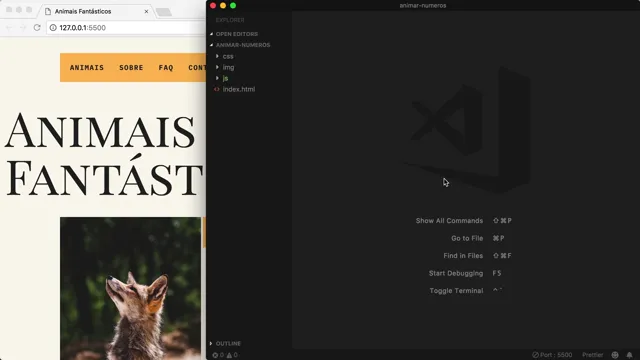
Task: Open index.html in the explorer
Action: click(239, 89)
